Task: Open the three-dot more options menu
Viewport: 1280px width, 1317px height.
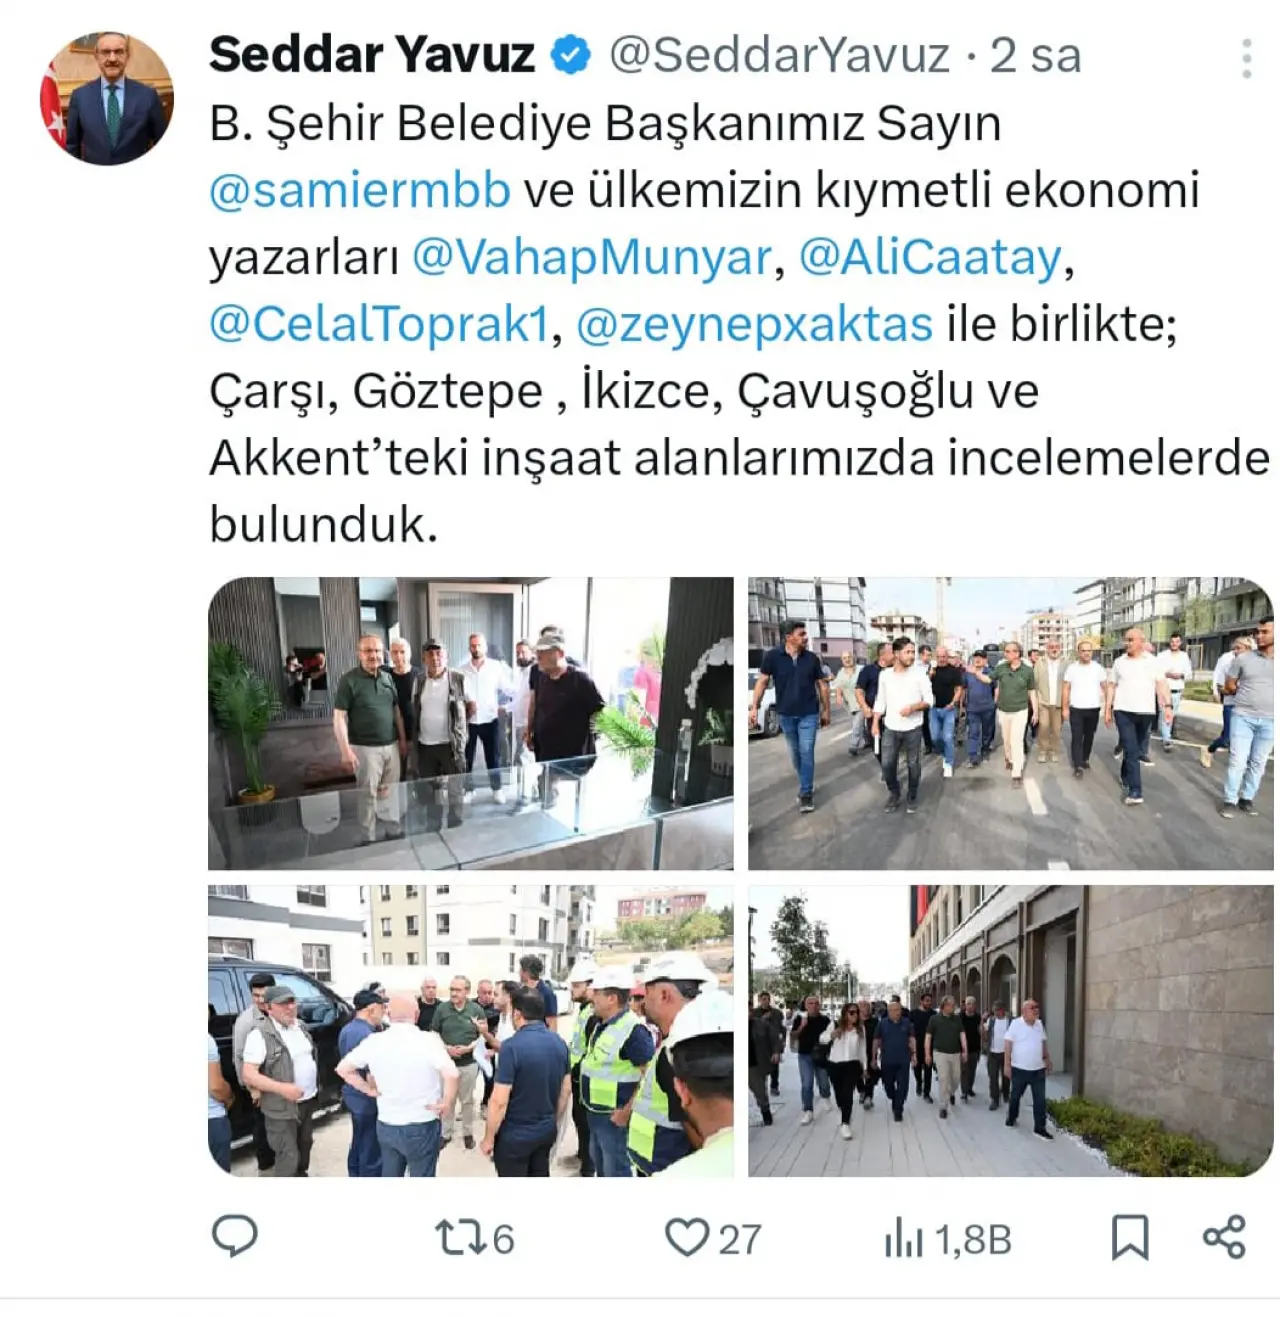Action: [1246, 58]
